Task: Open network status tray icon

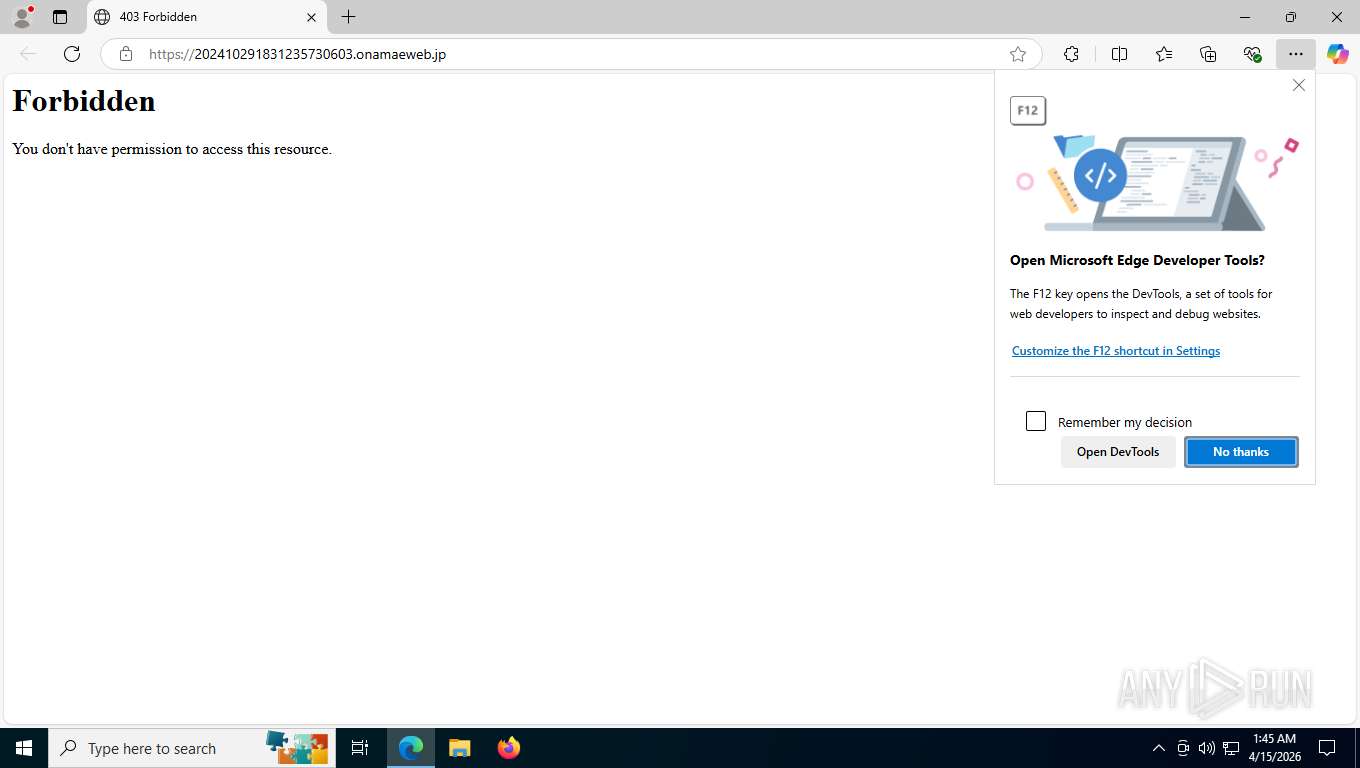Action: click(x=1231, y=748)
